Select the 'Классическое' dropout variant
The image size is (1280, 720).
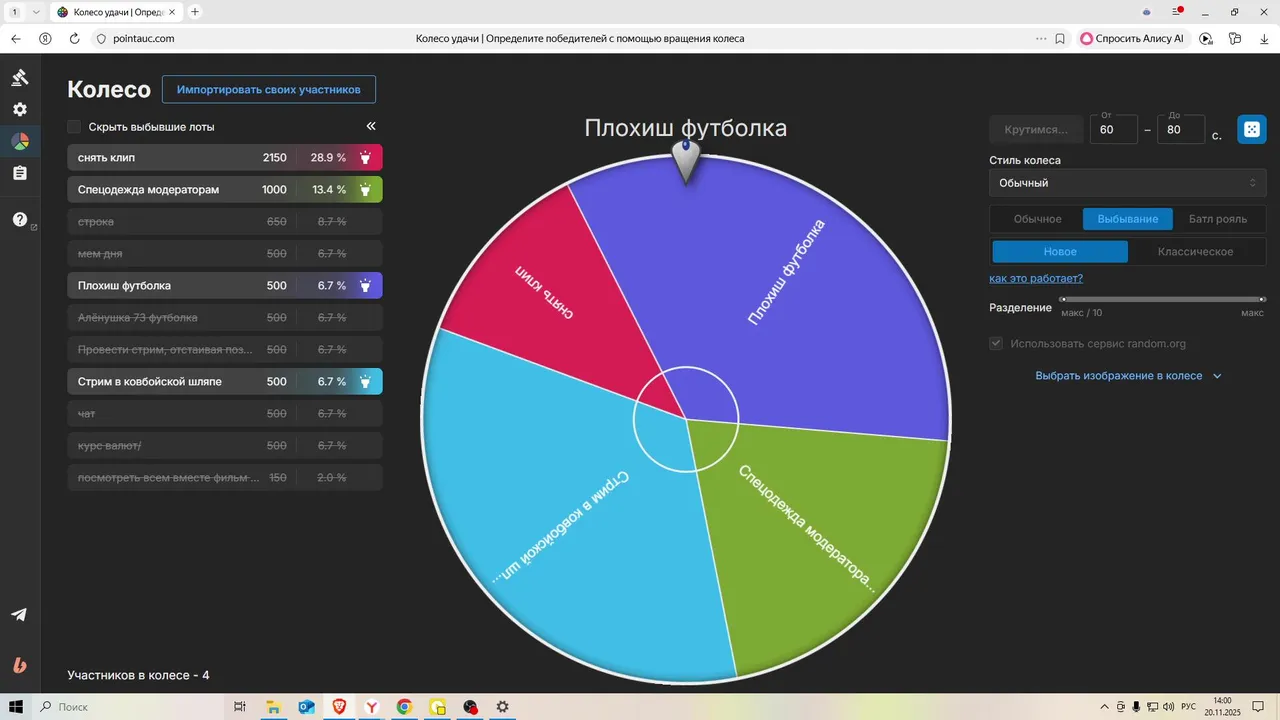point(1195,252)
